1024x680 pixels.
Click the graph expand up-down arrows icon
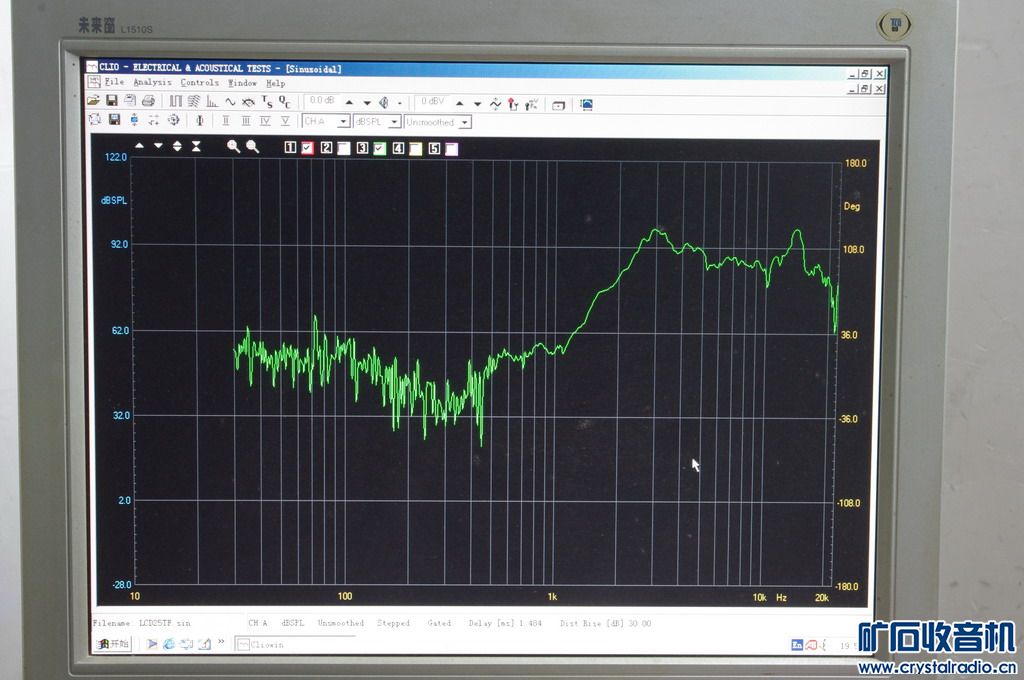pos(177,146)
